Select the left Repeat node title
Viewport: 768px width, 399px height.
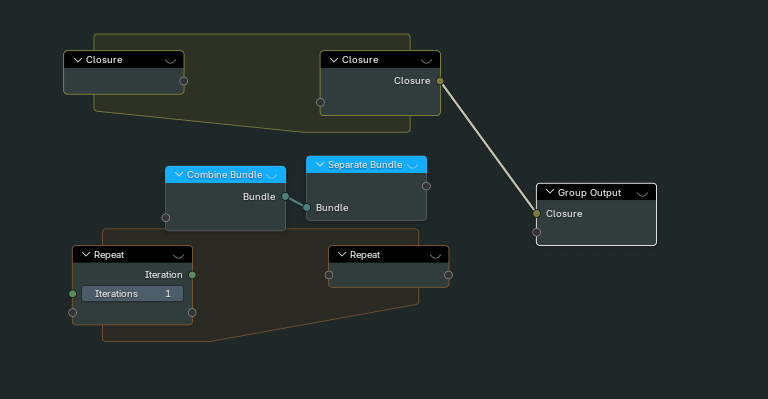[109, 255]
